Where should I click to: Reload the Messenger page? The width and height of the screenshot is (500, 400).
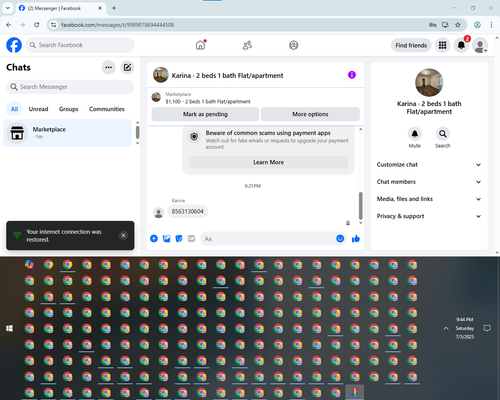point(37,25)
